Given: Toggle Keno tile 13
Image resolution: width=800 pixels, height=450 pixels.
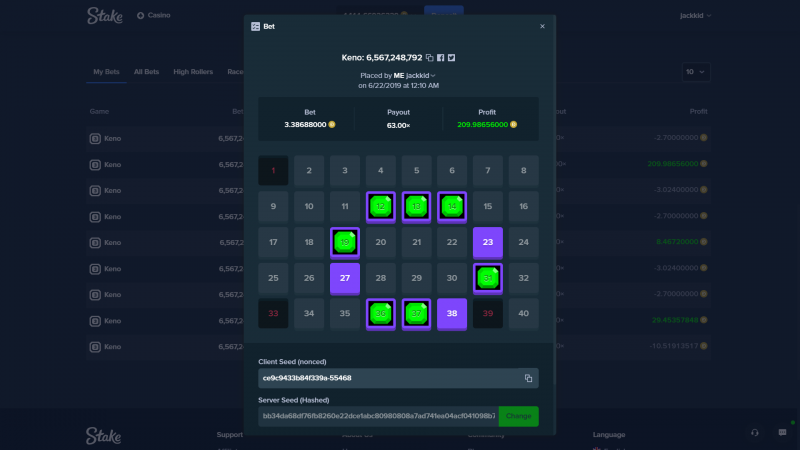Looking at the screenshot, I should coord(416,207).
